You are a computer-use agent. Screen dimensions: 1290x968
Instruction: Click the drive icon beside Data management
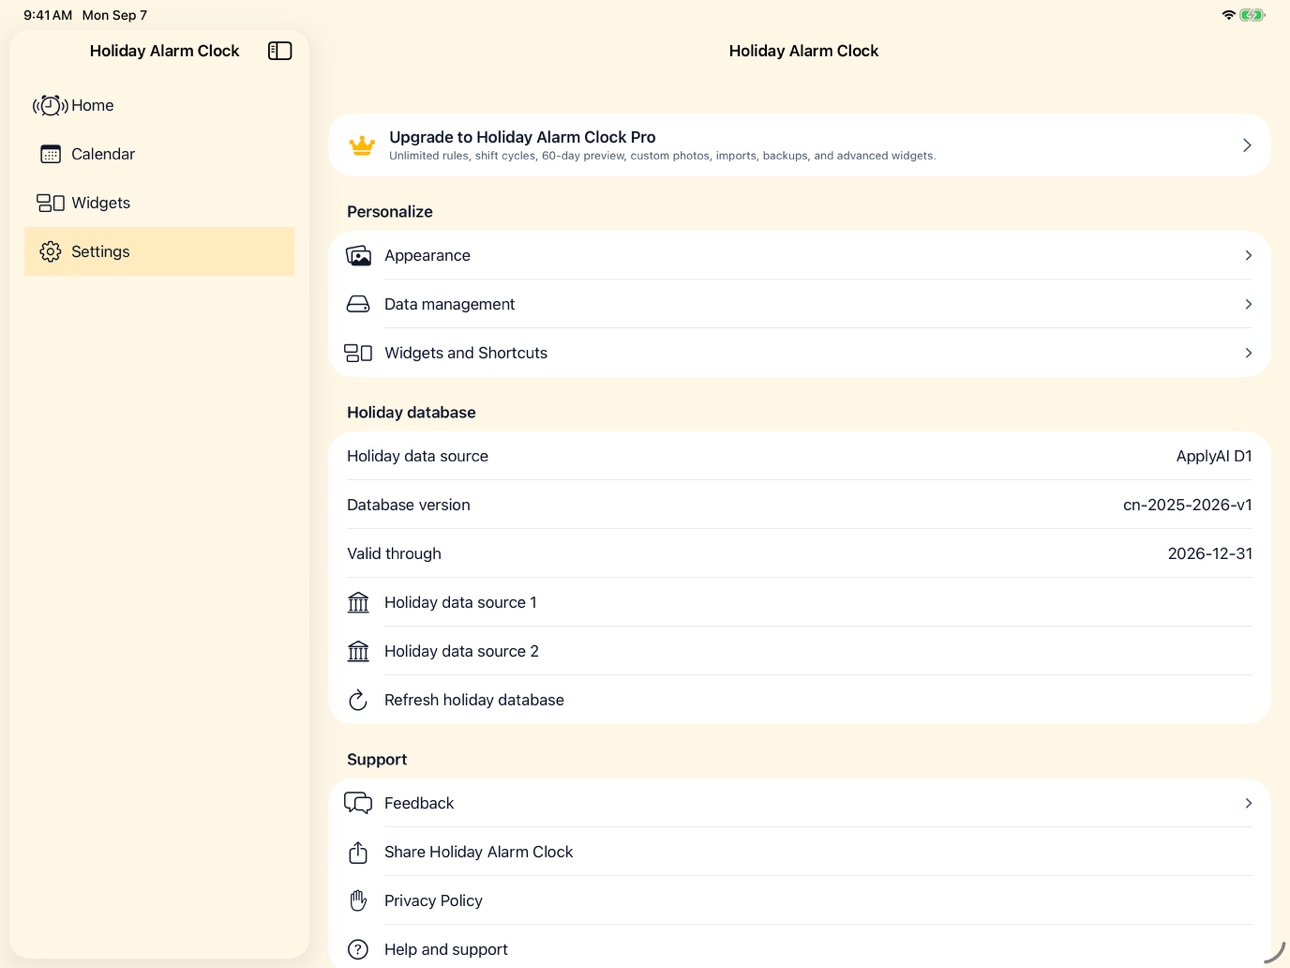[358, 304]
